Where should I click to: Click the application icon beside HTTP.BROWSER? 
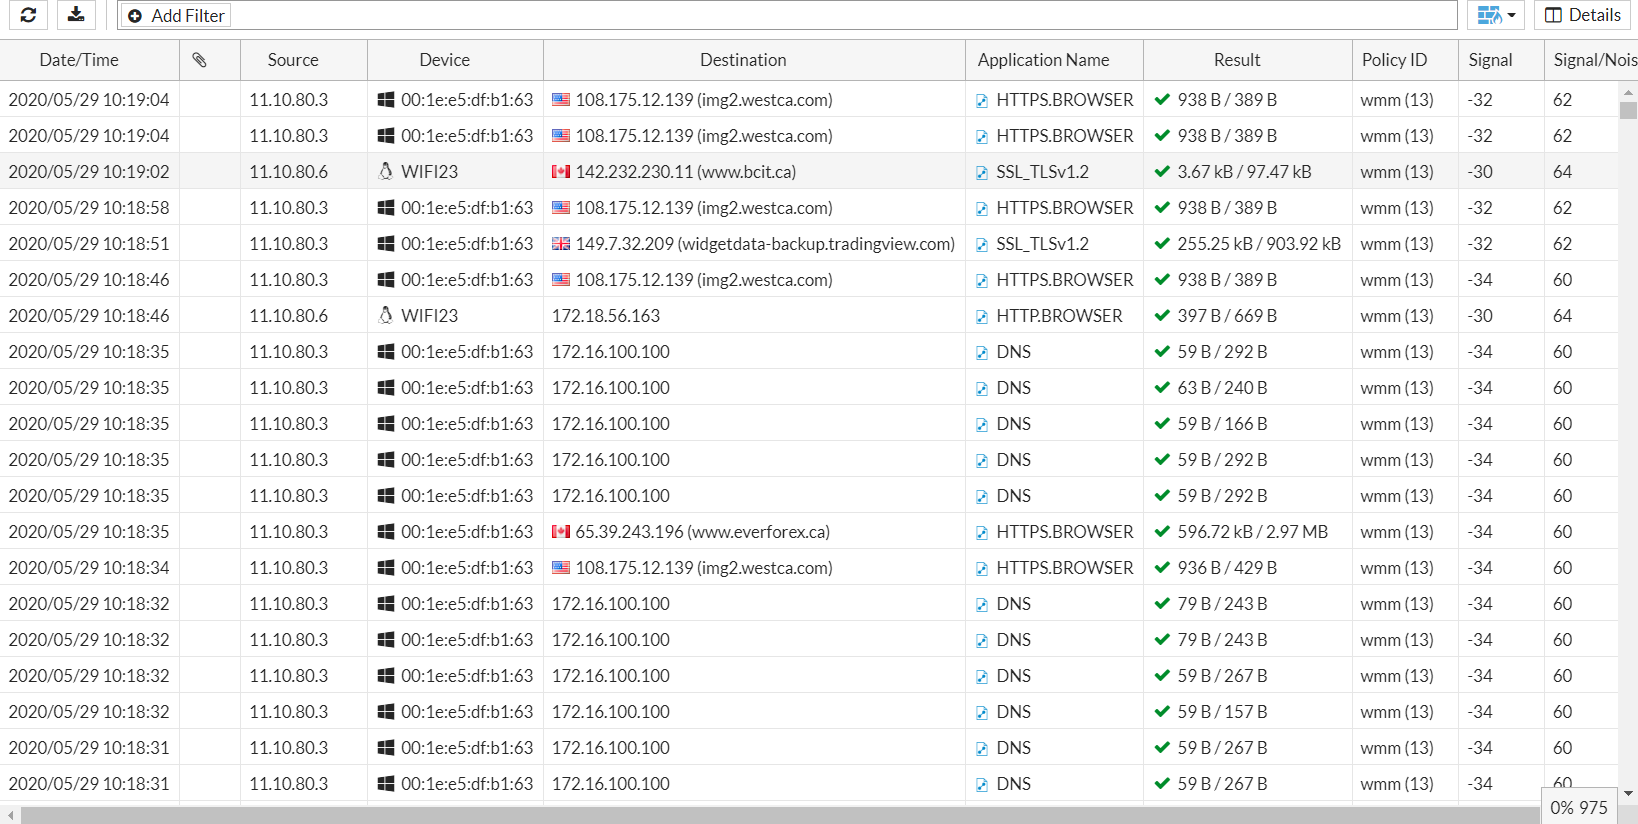coord(982,317)
